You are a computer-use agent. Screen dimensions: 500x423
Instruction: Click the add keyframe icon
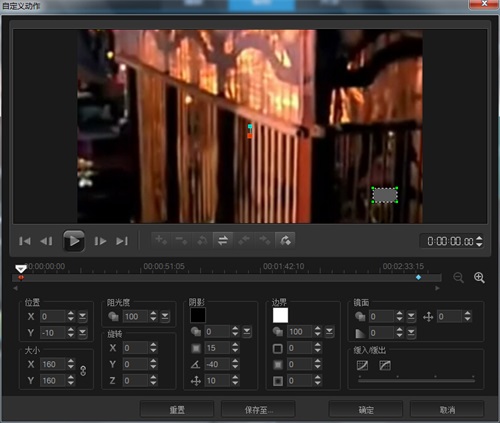pos(161,240)
